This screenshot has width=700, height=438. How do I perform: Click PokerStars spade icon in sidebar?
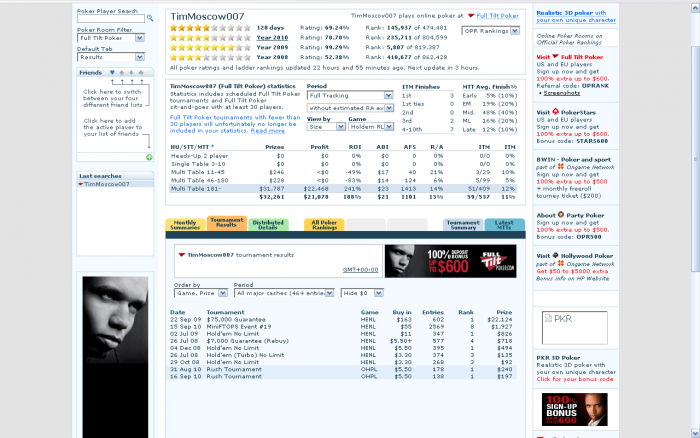tap(555, 112)
